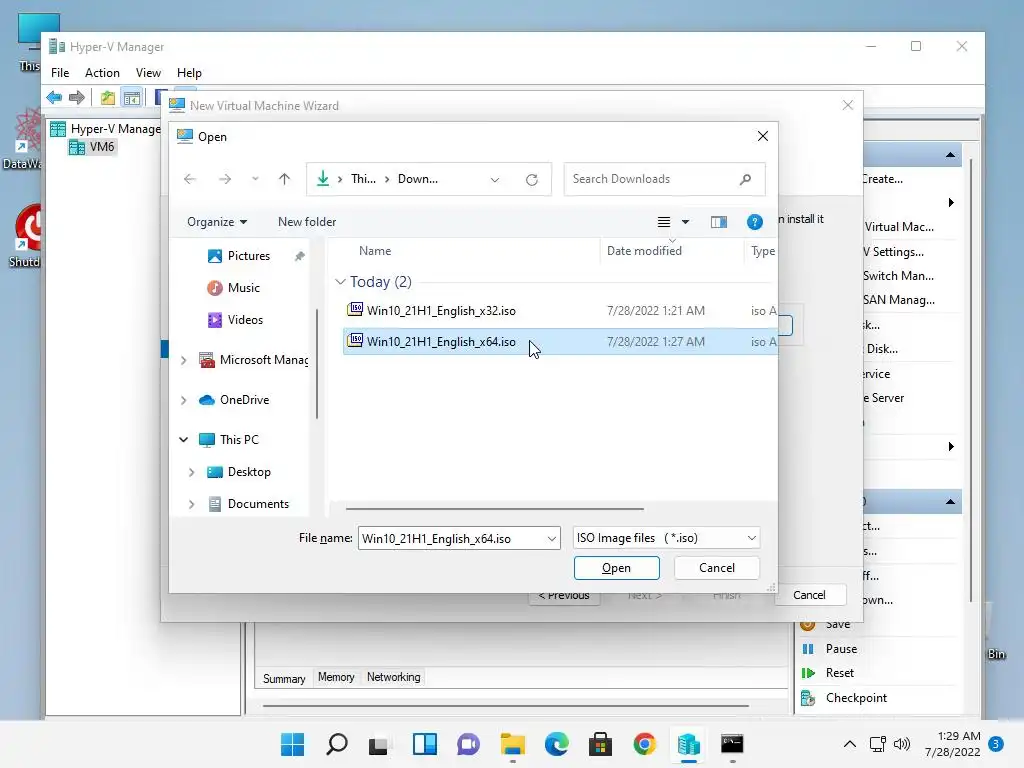Expand the address bar path dropdown
The height and width of the screenshot is (768, 1024).
pos(494,180)
